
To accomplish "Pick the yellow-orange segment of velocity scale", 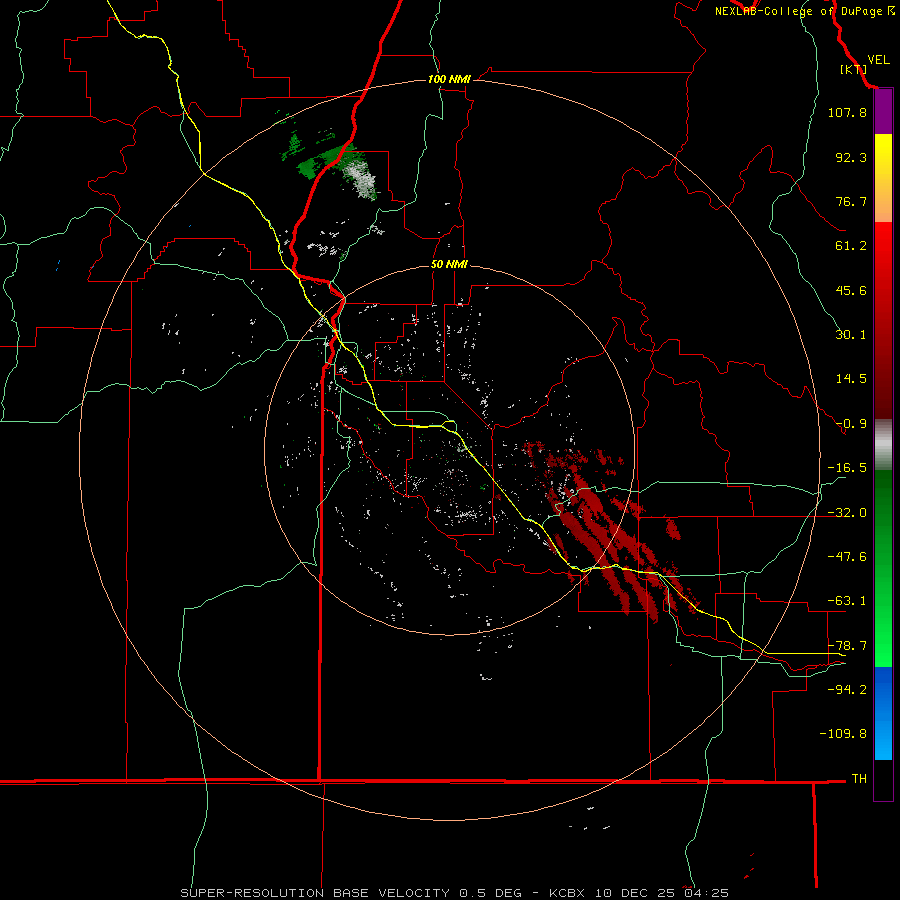I will pos(883,178).
